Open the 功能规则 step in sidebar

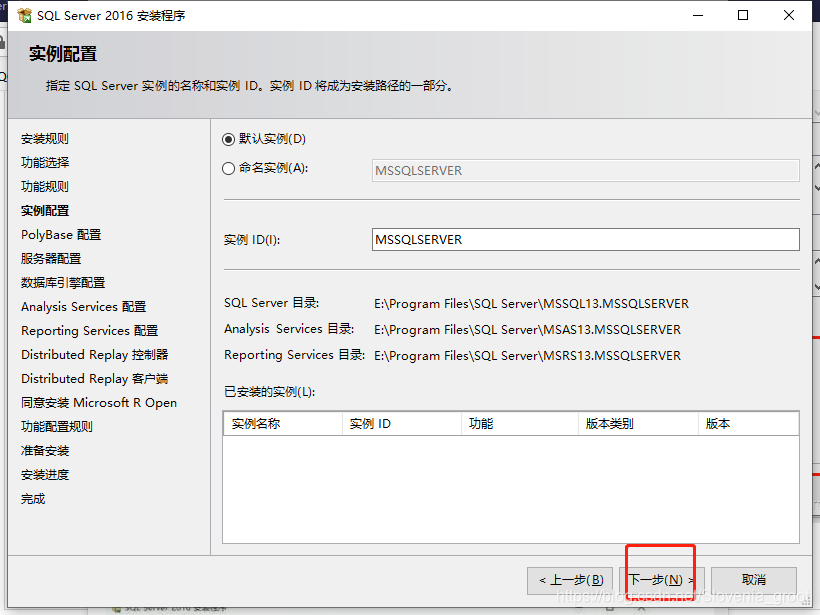pyautogui.click(x=45, y=187)
